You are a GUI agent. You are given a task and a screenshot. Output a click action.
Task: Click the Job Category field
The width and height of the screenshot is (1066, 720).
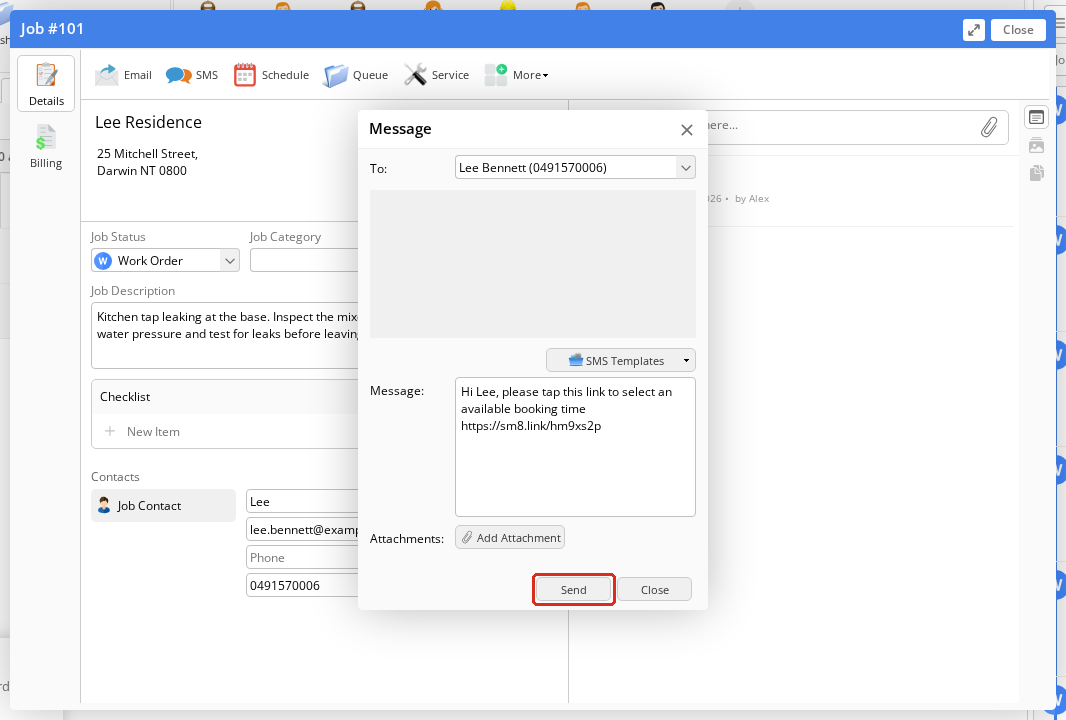coord(304,260)
